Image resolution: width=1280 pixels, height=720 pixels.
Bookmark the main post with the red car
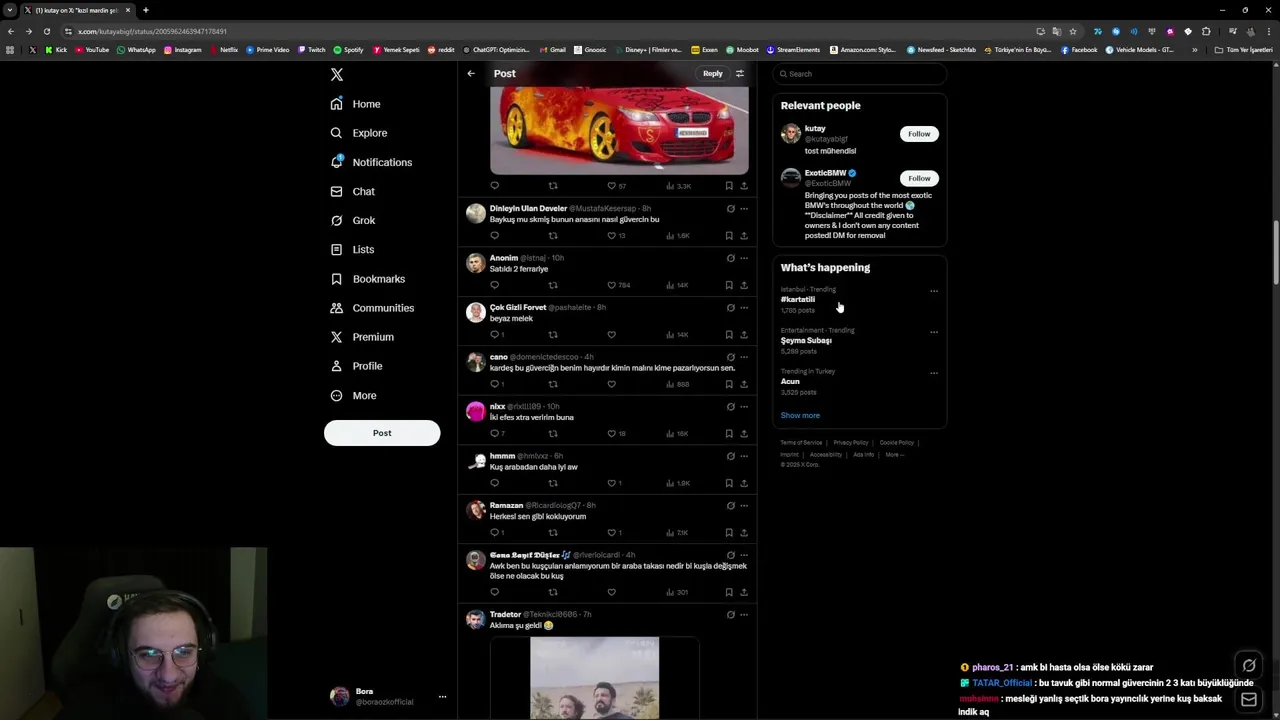pyautogui.click(x=729, y=185)
